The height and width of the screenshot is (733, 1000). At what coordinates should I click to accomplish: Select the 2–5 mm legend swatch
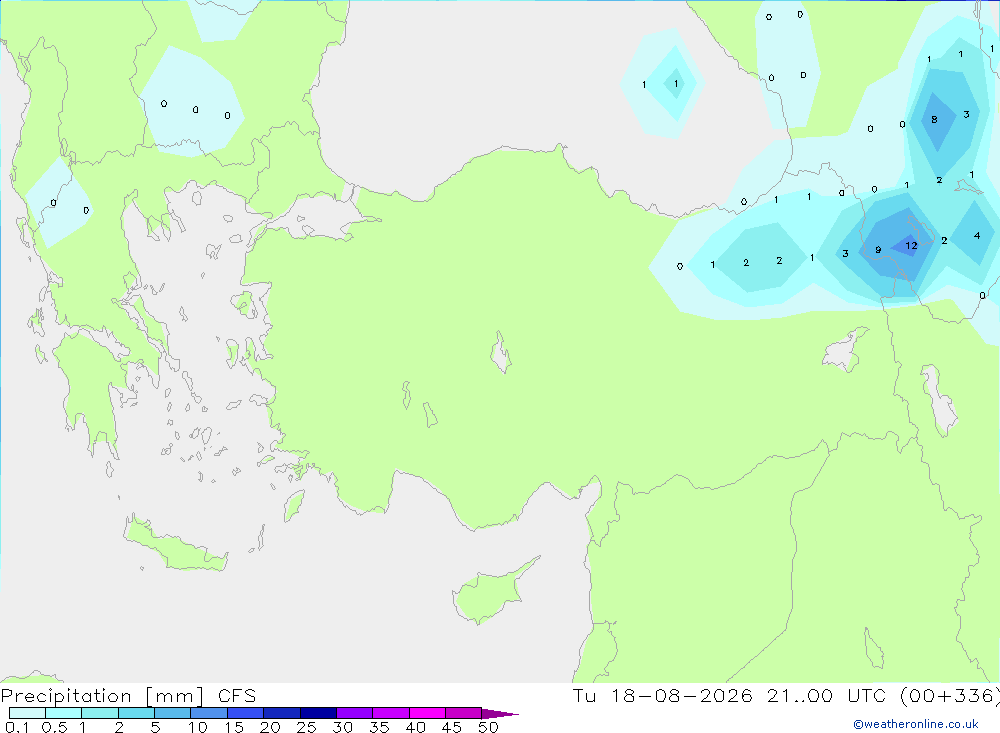click(x=136, y=713)
